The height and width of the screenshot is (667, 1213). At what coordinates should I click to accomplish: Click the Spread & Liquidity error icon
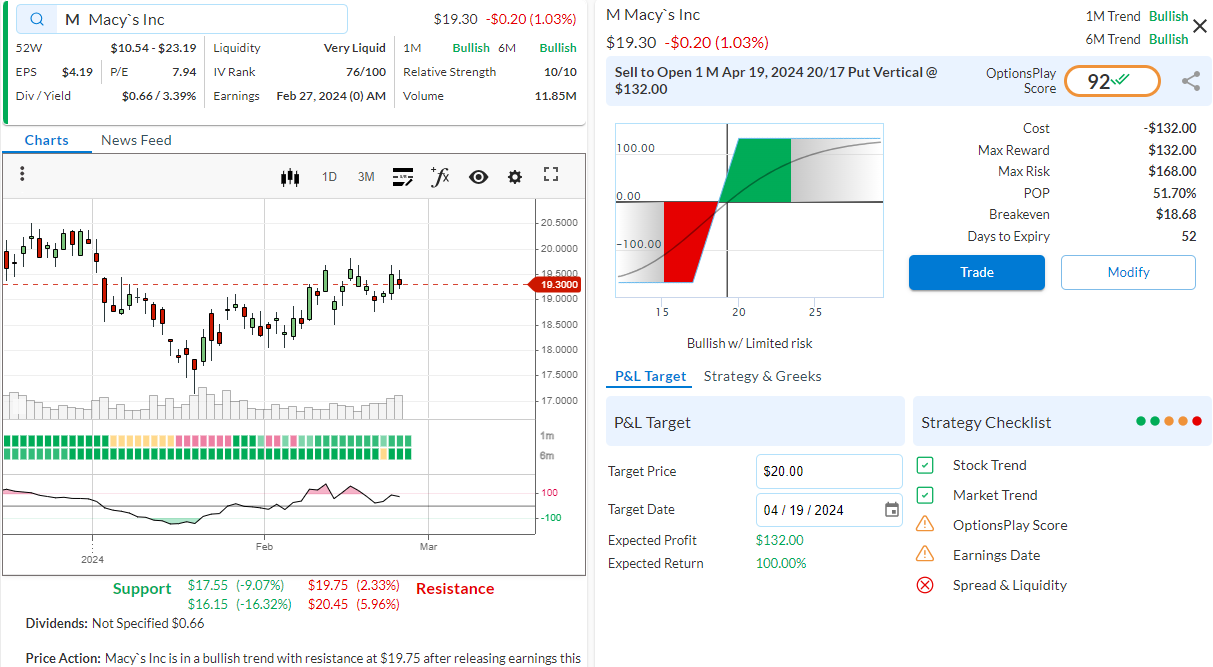click(x=925, y=585)
